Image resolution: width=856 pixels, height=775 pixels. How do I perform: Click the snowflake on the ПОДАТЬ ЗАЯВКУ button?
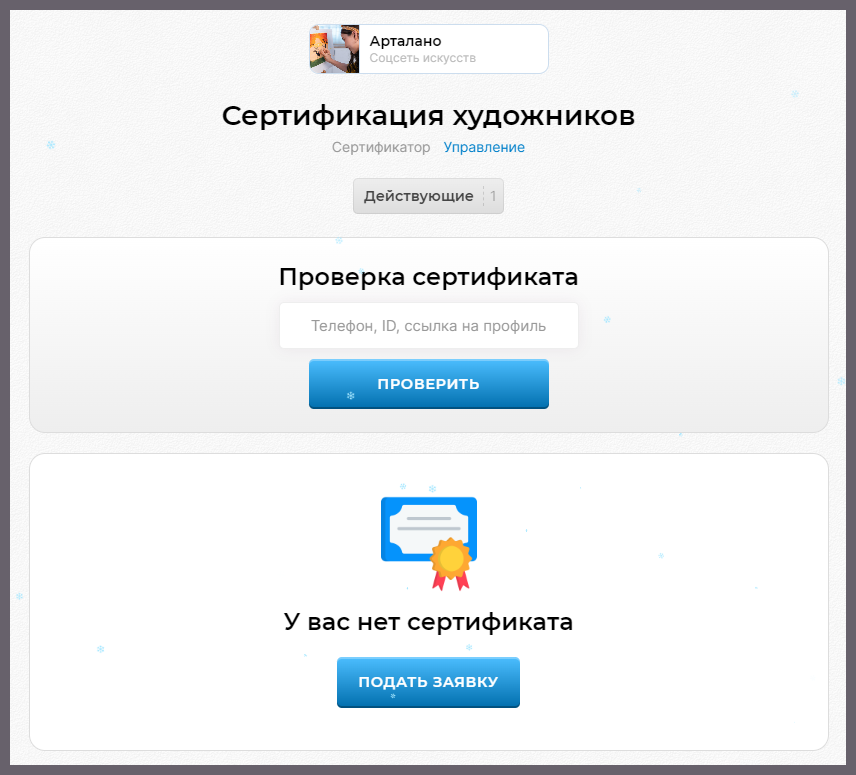tap(393, 696)
